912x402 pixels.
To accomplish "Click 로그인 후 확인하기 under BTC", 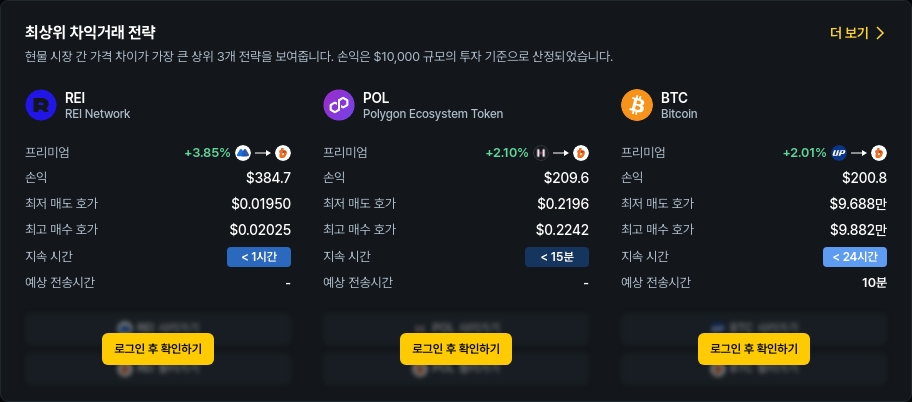I will pos(754,349).
